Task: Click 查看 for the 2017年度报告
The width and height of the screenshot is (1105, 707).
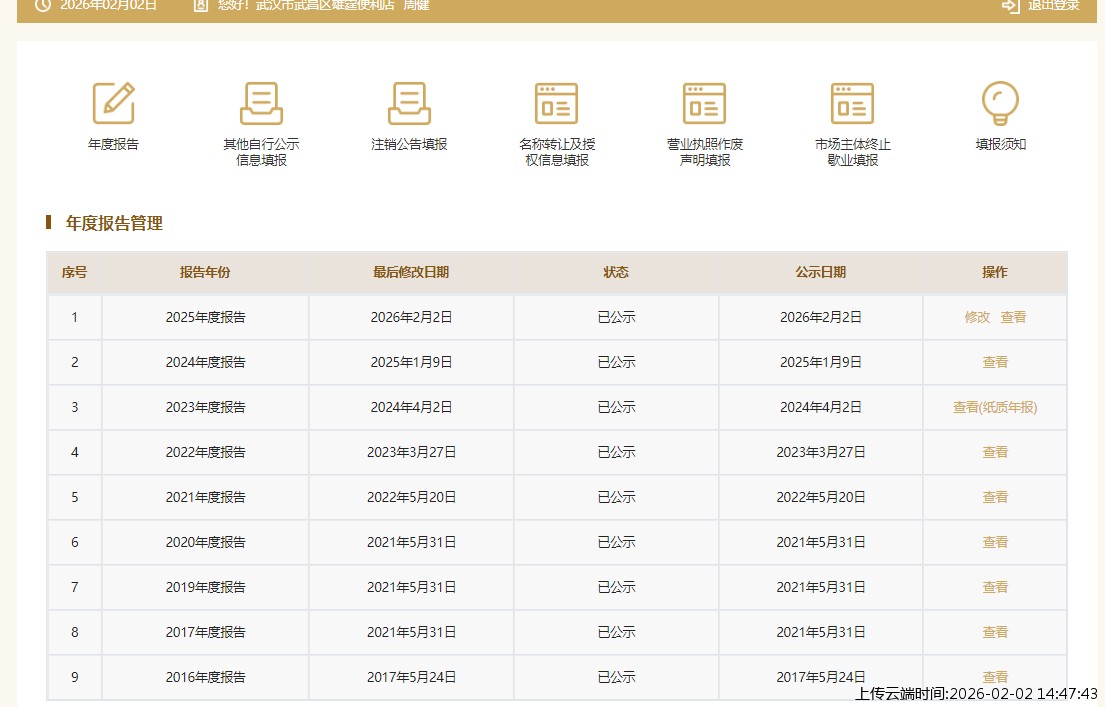Action: [x=995, y=632]
